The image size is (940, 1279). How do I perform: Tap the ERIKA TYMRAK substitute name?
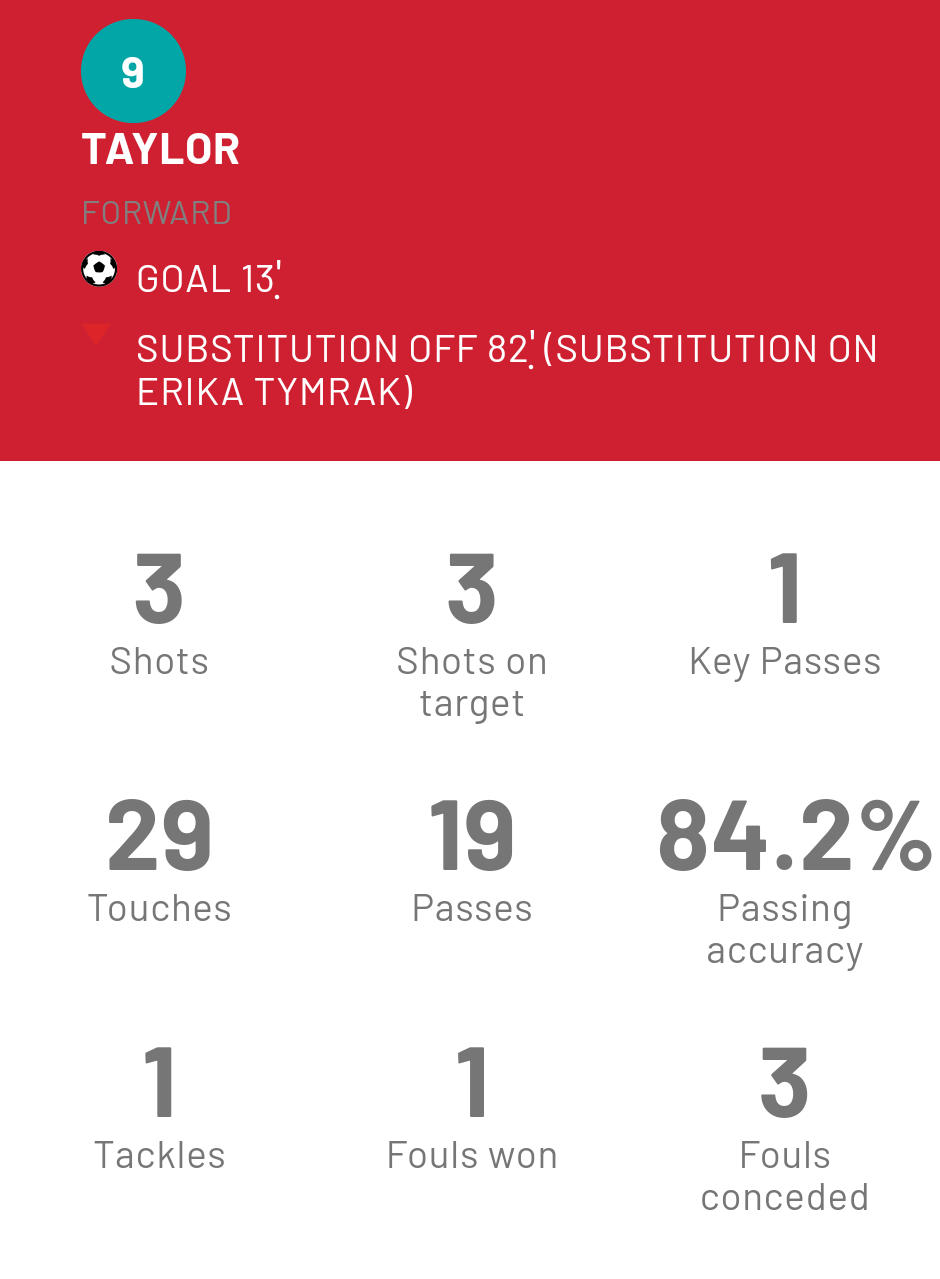point(270,392)
